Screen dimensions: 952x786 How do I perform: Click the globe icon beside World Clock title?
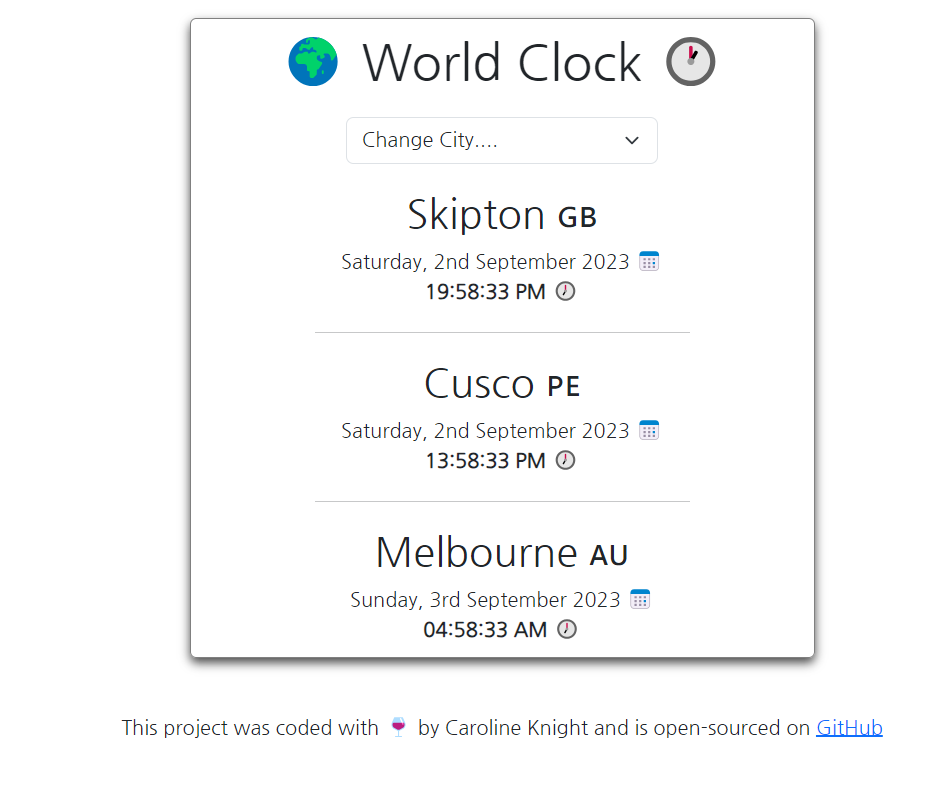pos(313,61)
